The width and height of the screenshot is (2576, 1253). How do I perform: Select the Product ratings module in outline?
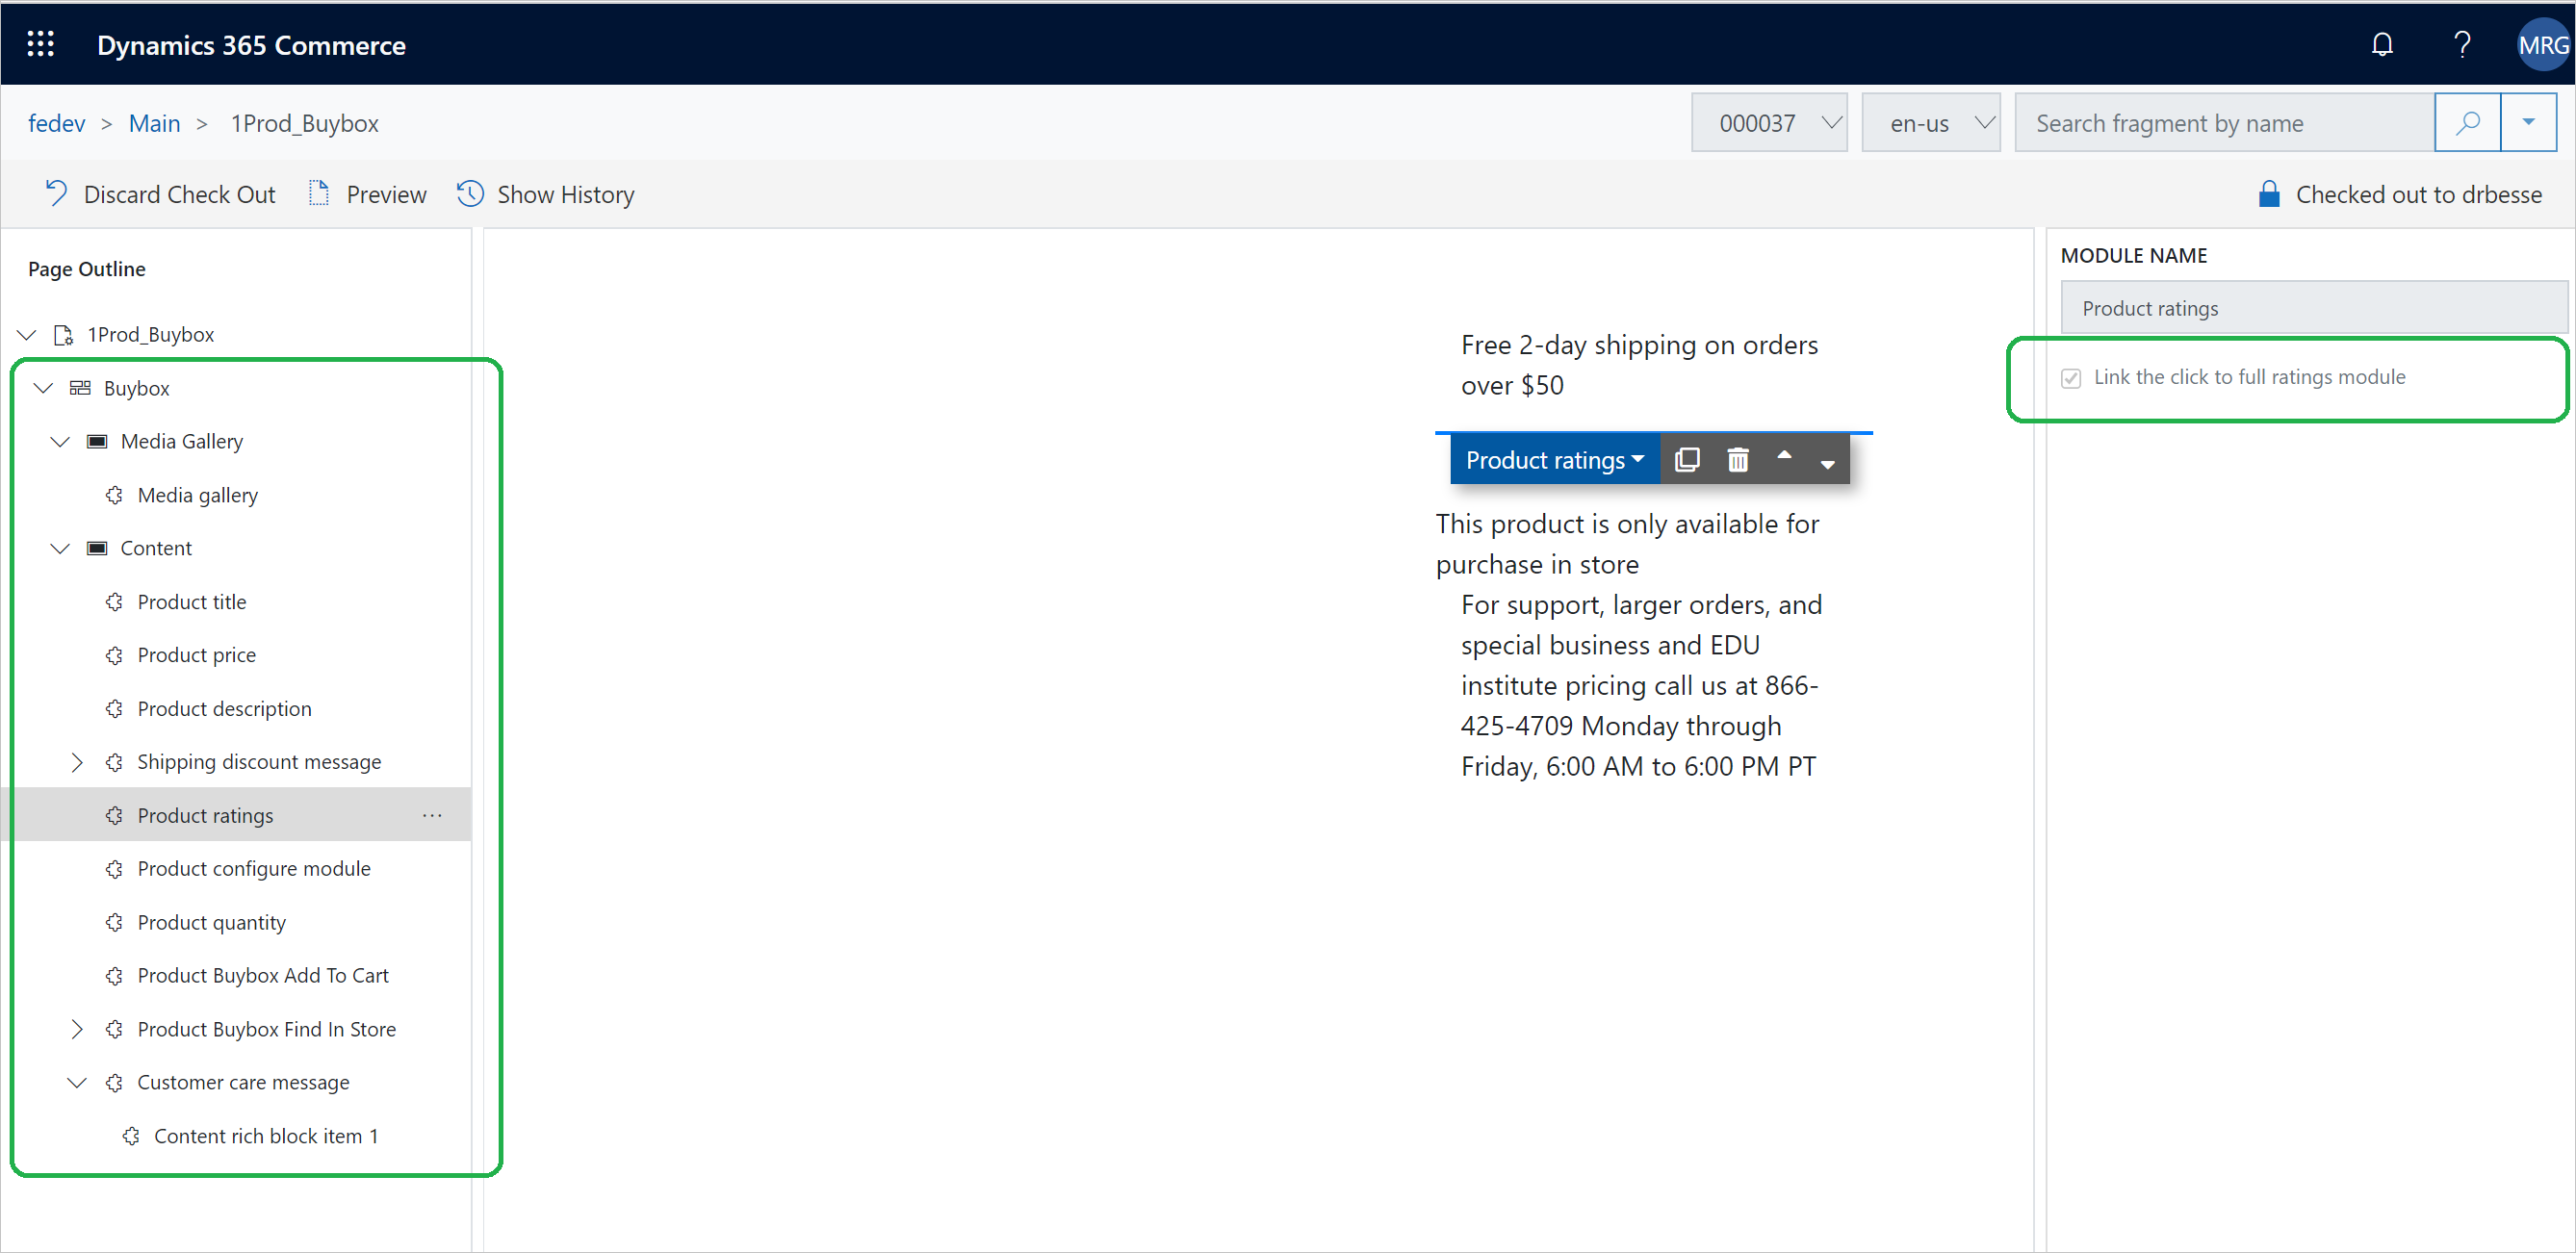(x=205, y=814)
